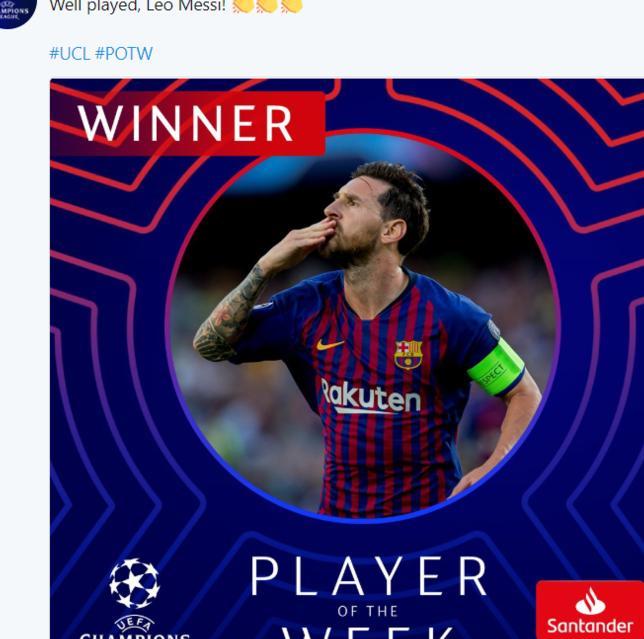This screenshot has width=644, height=639.
Task: Open the #POTW hashtag link
Action: coord(124,53)
